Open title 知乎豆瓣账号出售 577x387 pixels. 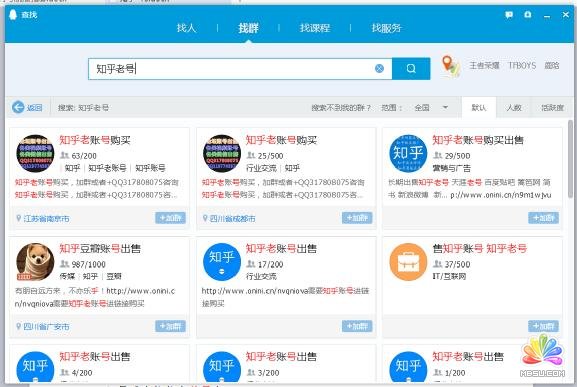tap(100, 248)
